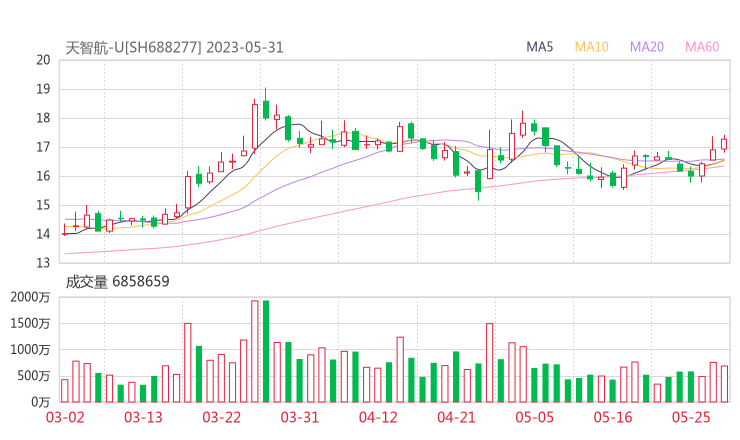The width and height of the screenshot is (740, 440).
Task: Click the 05-16 date label
Action: click(x=613, y=417)
